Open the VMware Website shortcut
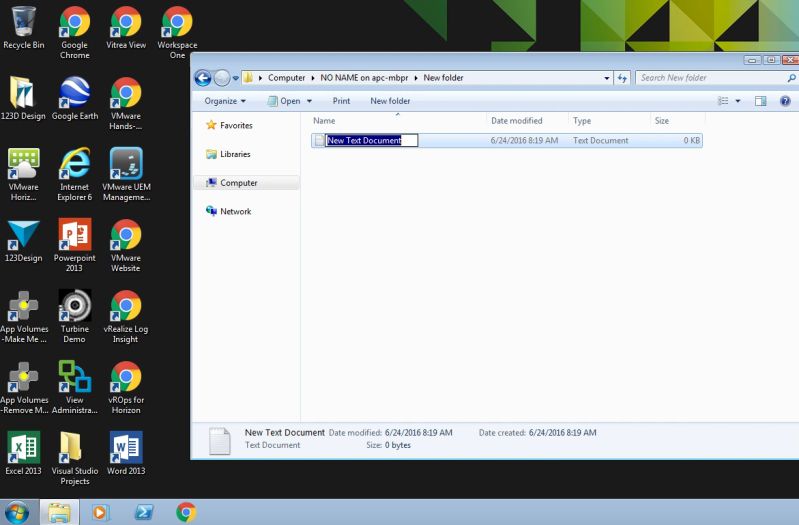Screen dimensions: 799x525 (126, 245)
